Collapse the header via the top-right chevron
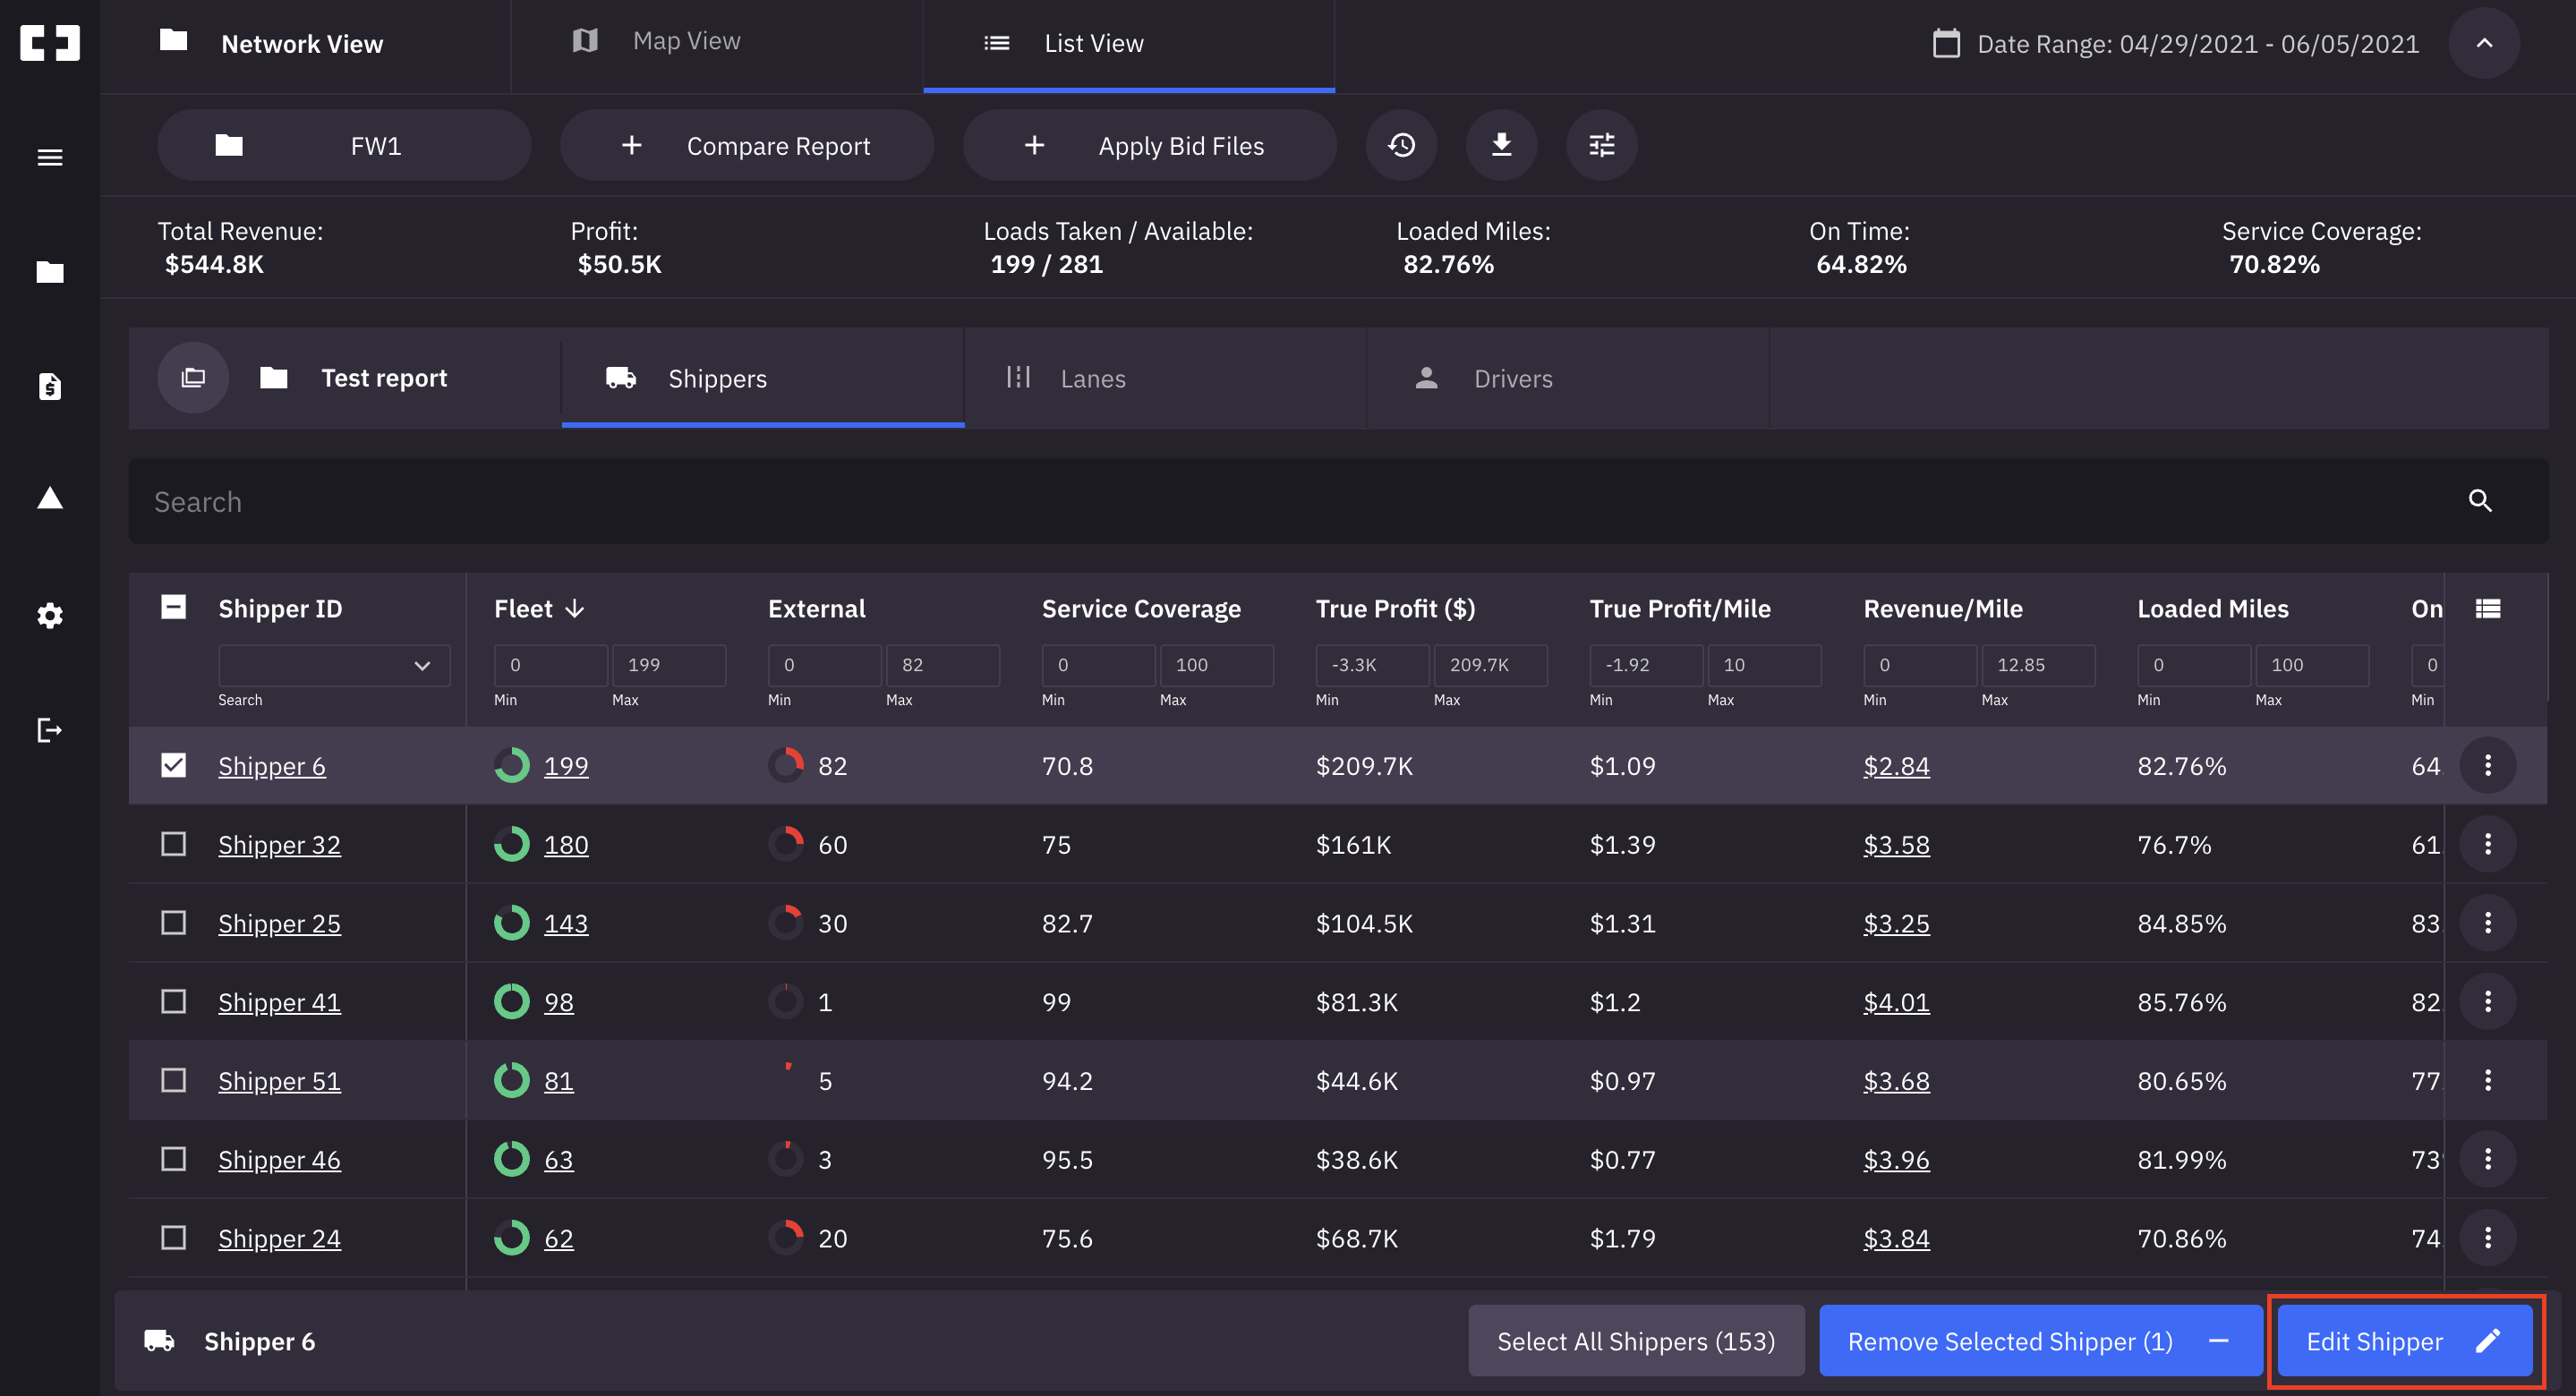 [2484, 43]
